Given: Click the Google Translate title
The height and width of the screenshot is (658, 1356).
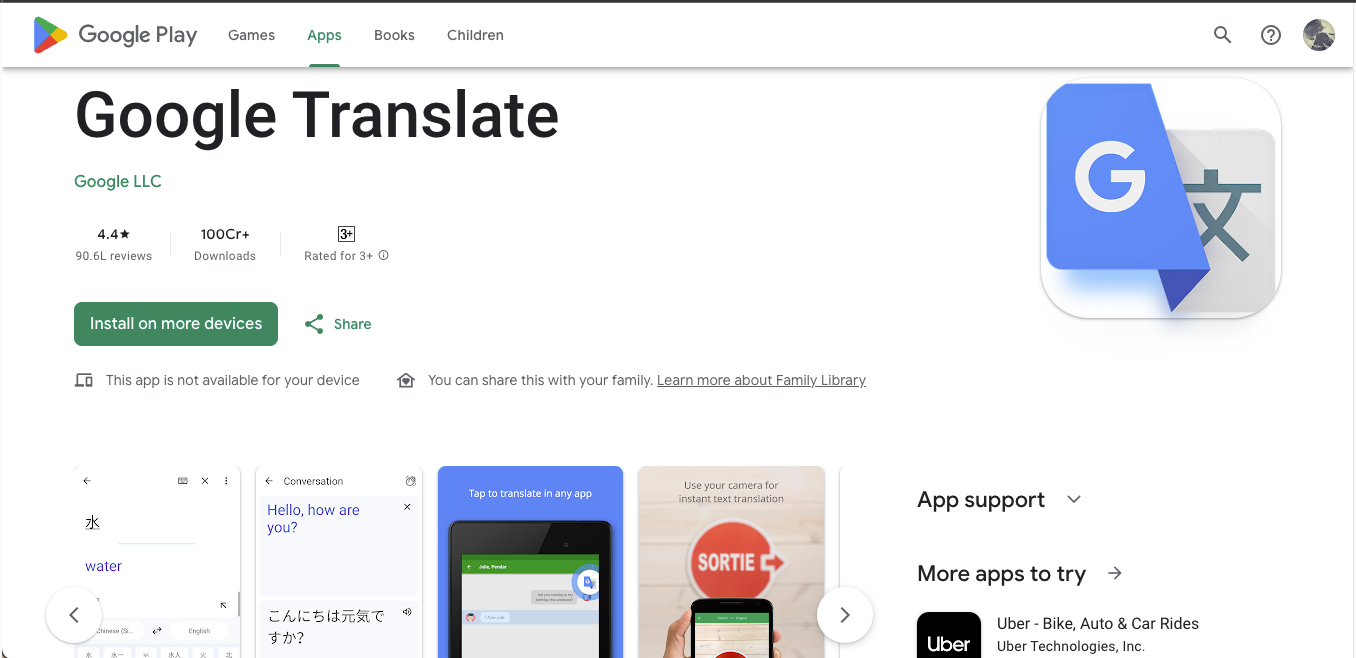Looking at the screenshot, I should 317,114.
